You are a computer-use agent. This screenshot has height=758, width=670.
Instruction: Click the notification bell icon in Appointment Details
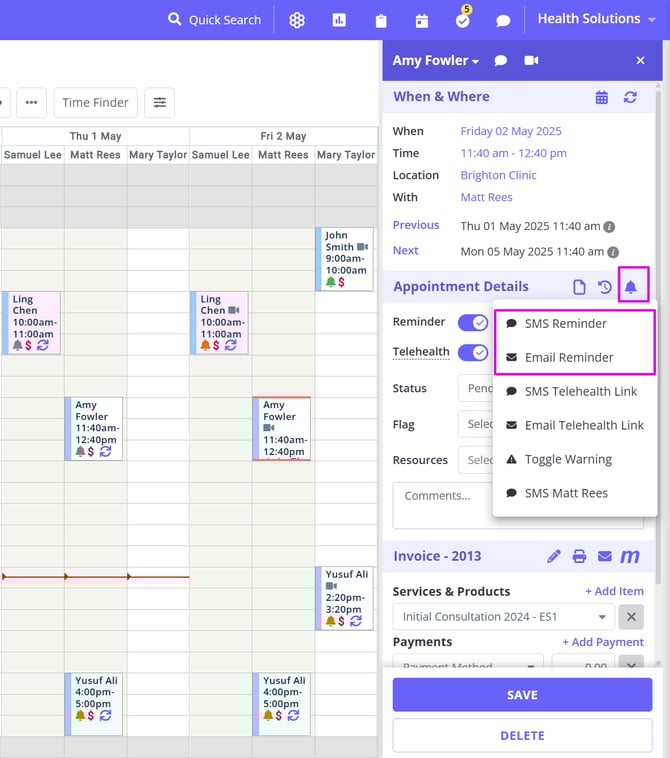point(631,287)
